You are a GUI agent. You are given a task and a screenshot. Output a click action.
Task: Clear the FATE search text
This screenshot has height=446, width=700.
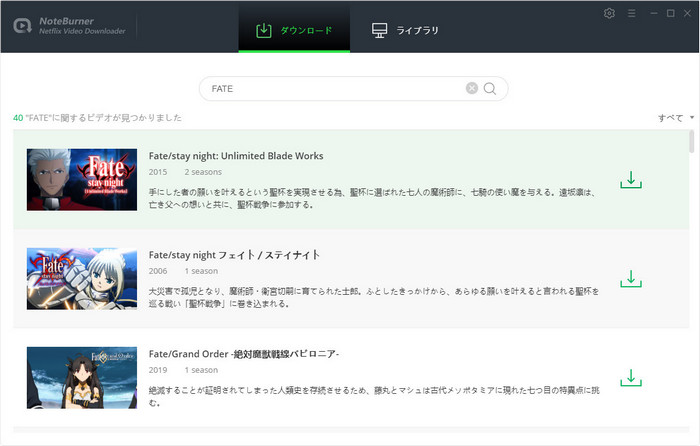point(472,88)
